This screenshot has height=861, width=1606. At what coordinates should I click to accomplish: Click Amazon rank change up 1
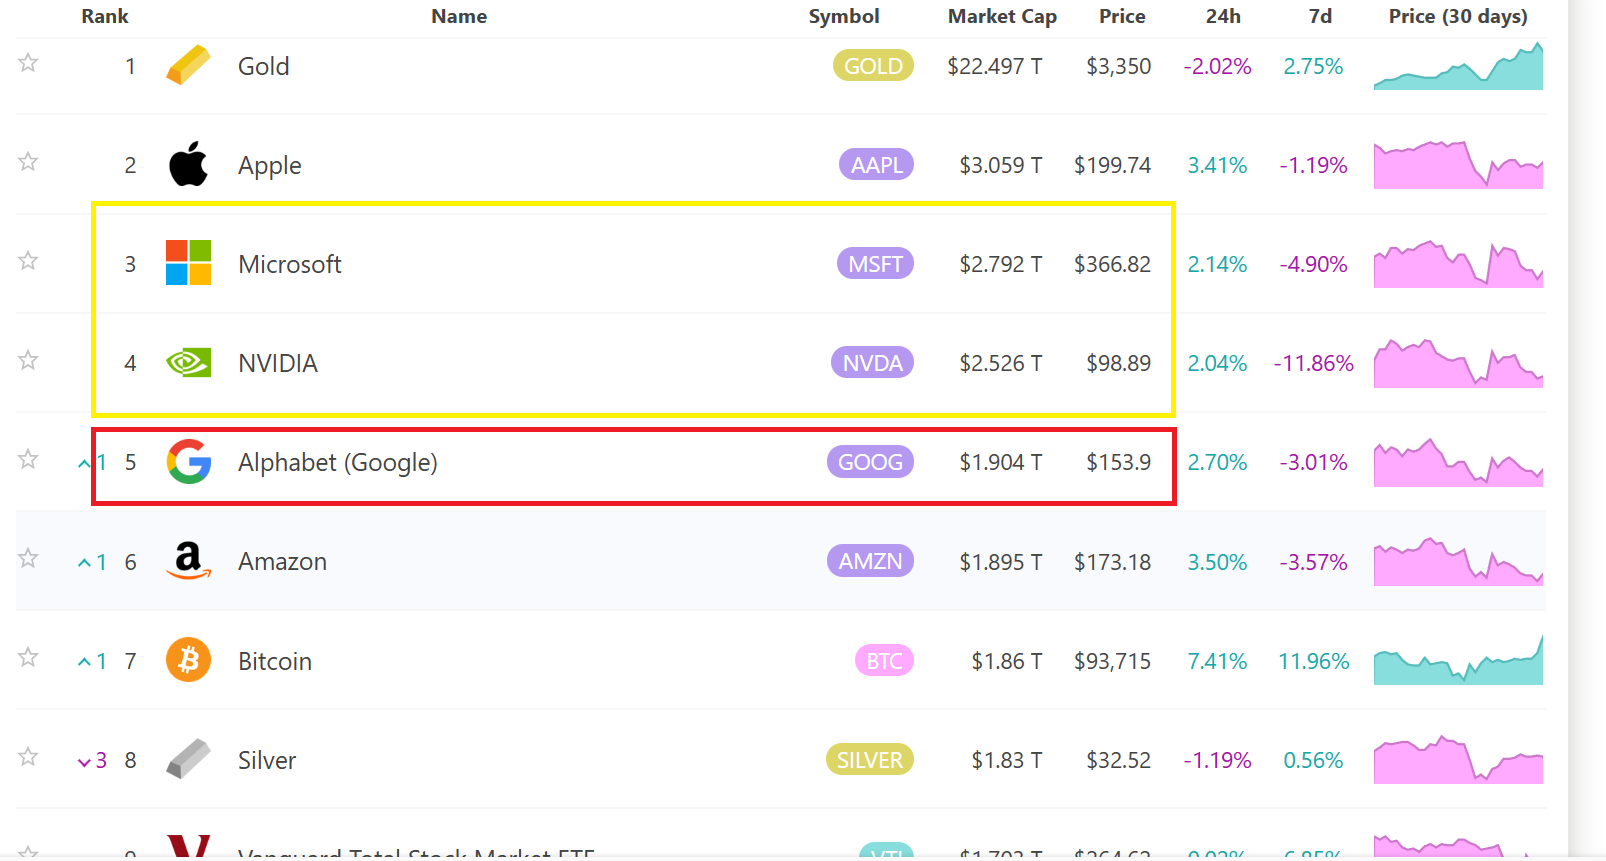tap(92, 562)
